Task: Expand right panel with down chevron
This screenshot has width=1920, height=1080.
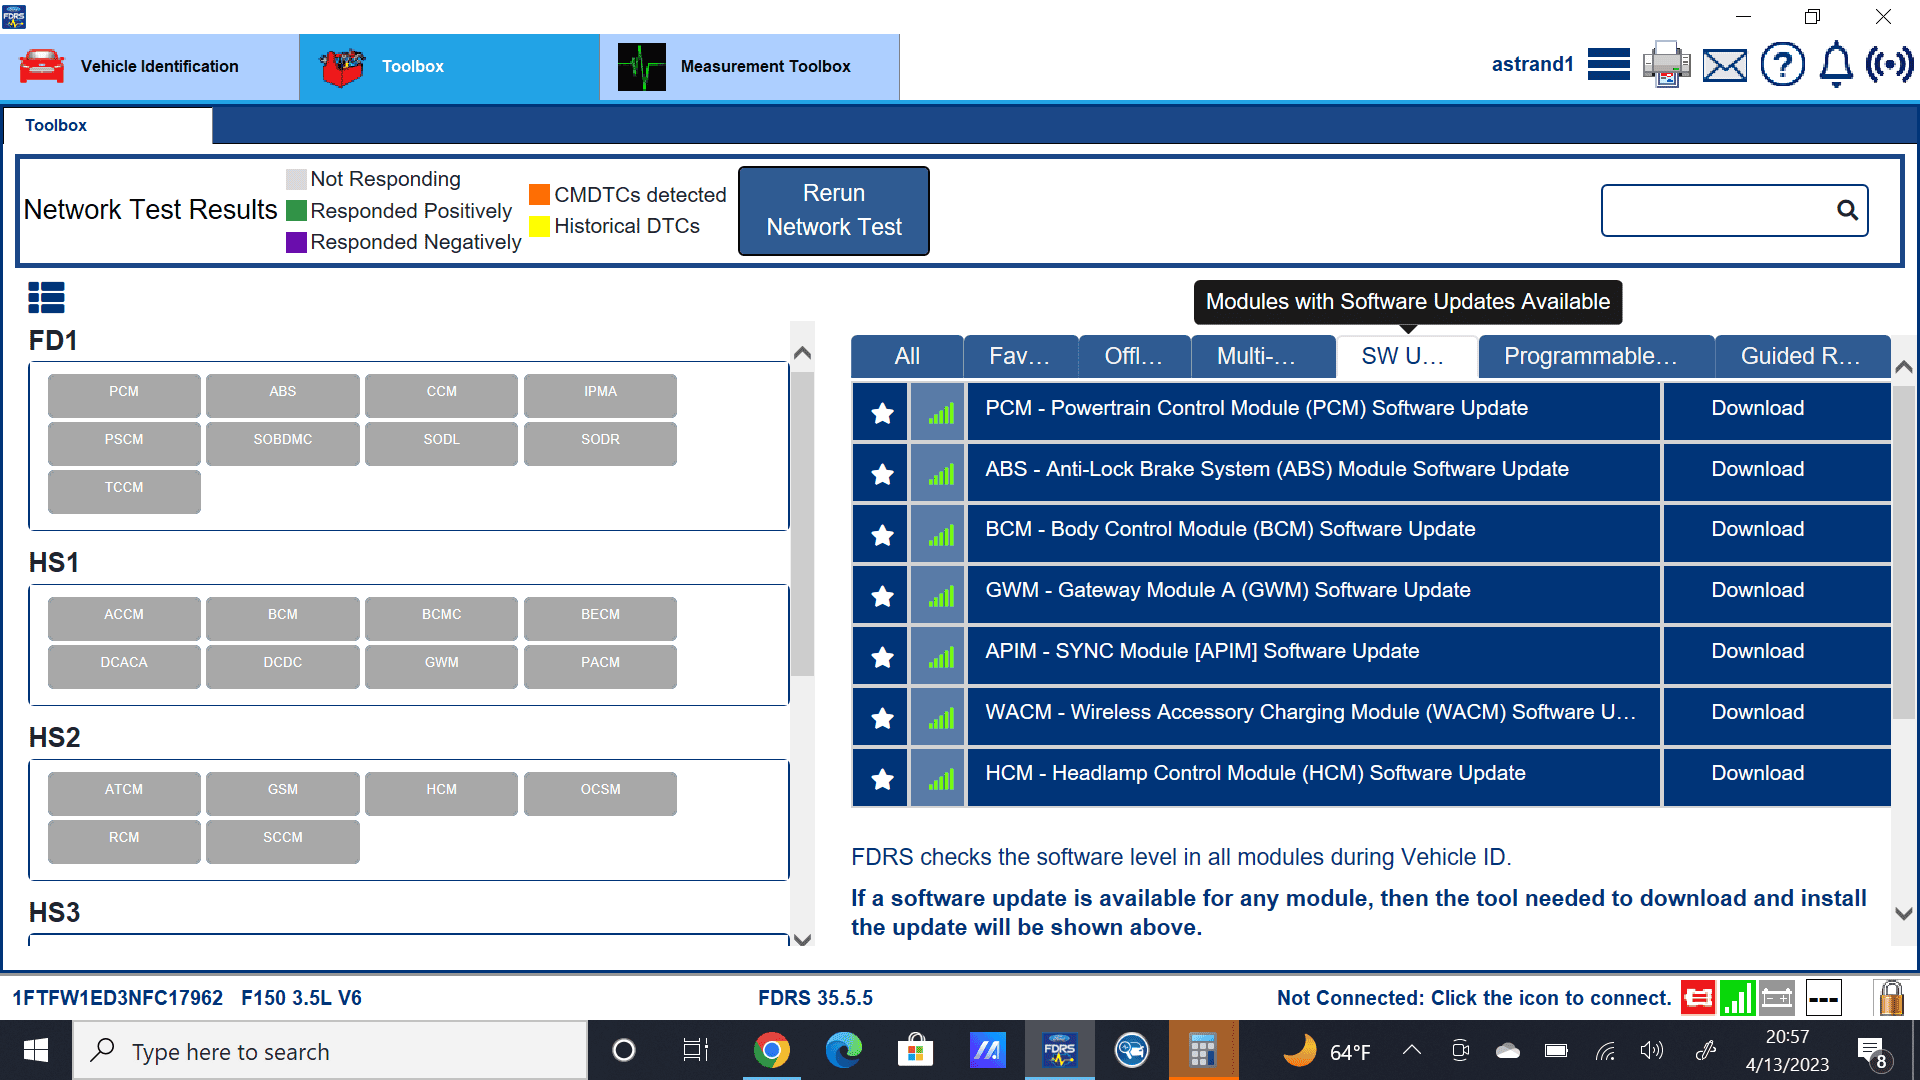Action: click(x=1904, y=913)
